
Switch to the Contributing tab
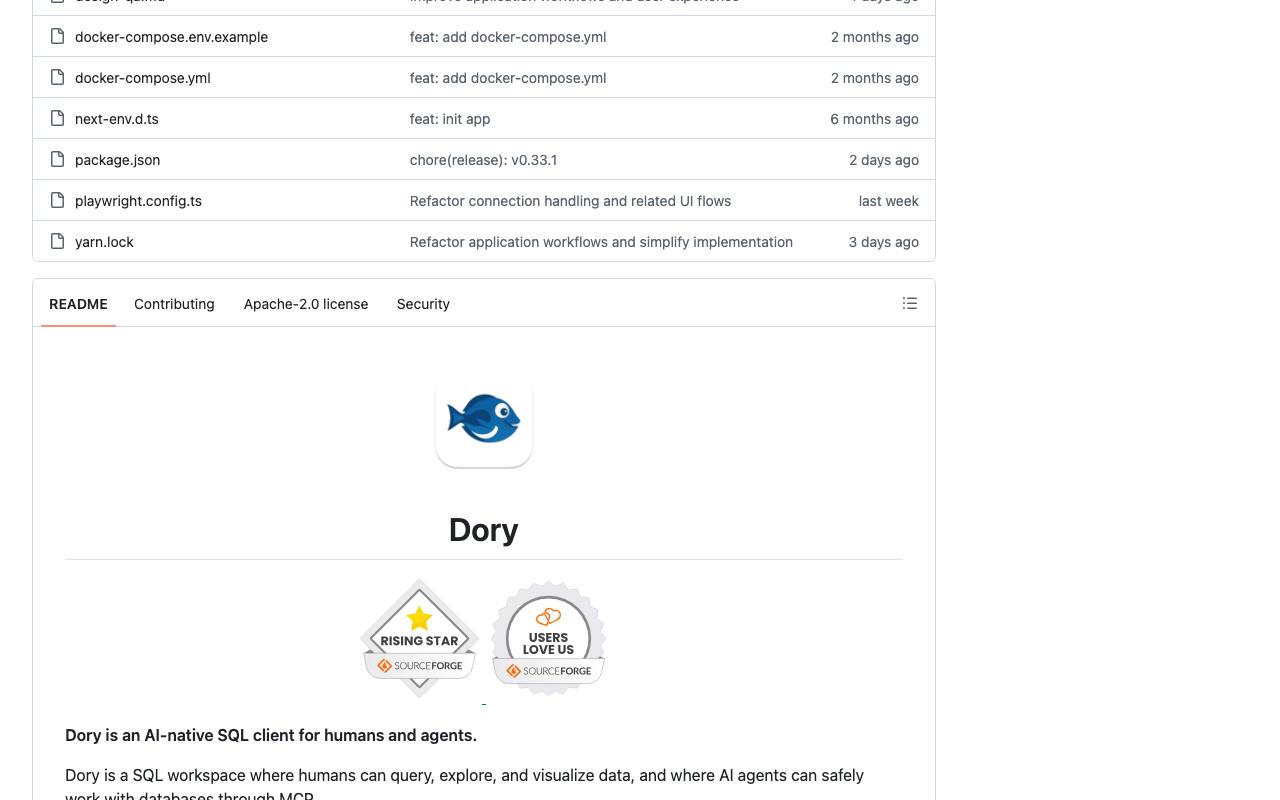(x=174, y=304)
